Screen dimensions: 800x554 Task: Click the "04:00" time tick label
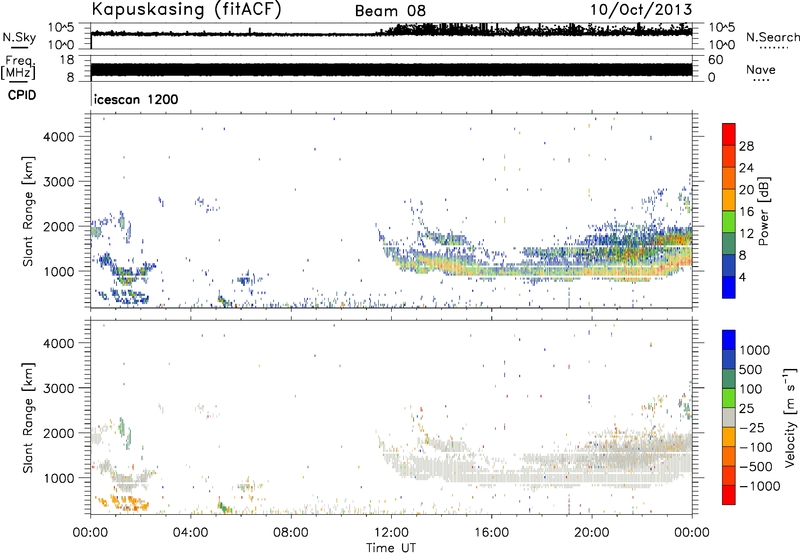click(x=191, y=533)
